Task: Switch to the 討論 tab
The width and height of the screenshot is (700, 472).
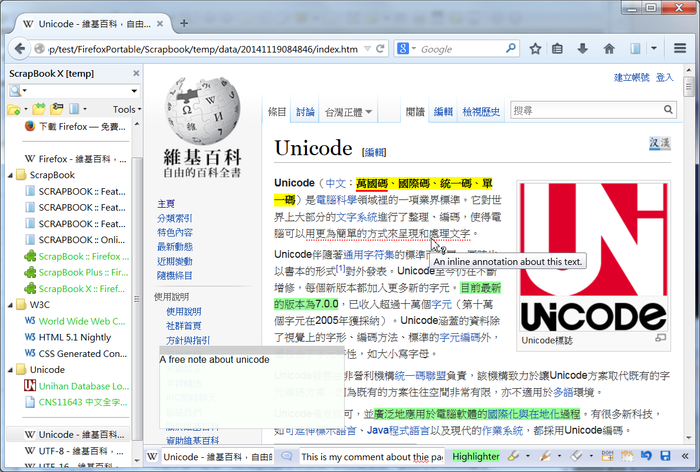Action: (305, 112)
